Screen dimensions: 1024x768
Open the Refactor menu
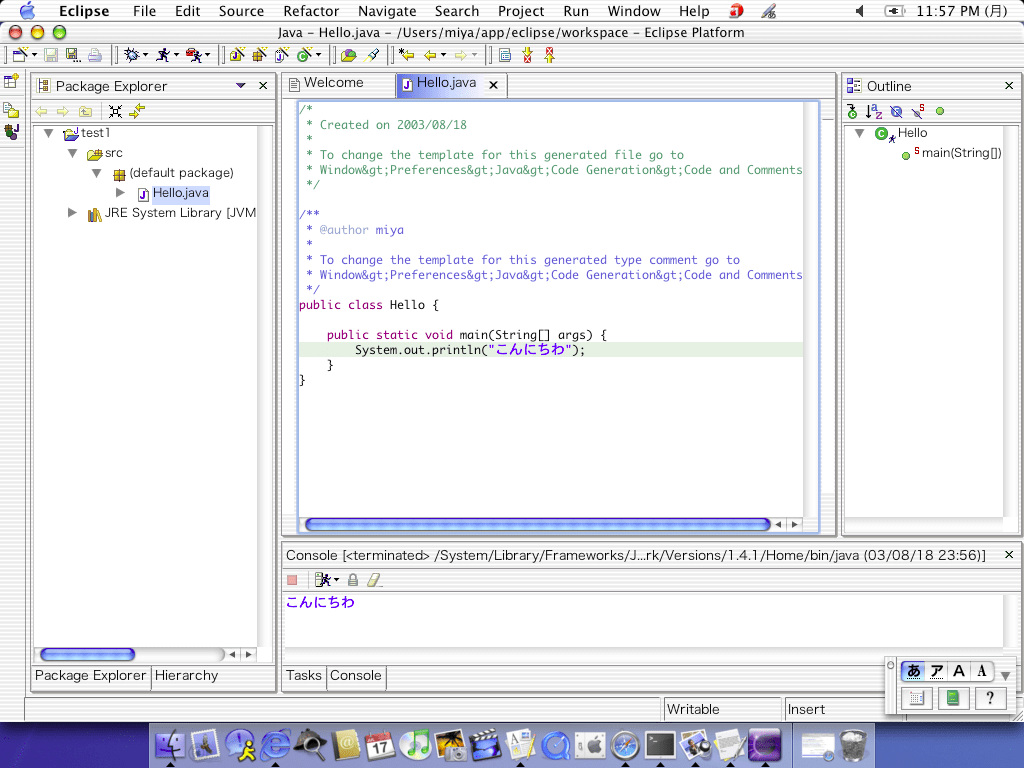pos(311,11)
